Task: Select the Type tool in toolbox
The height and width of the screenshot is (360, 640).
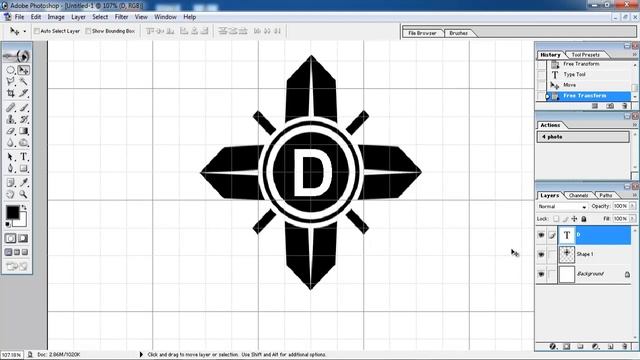Action: click(x=24, y=157)
